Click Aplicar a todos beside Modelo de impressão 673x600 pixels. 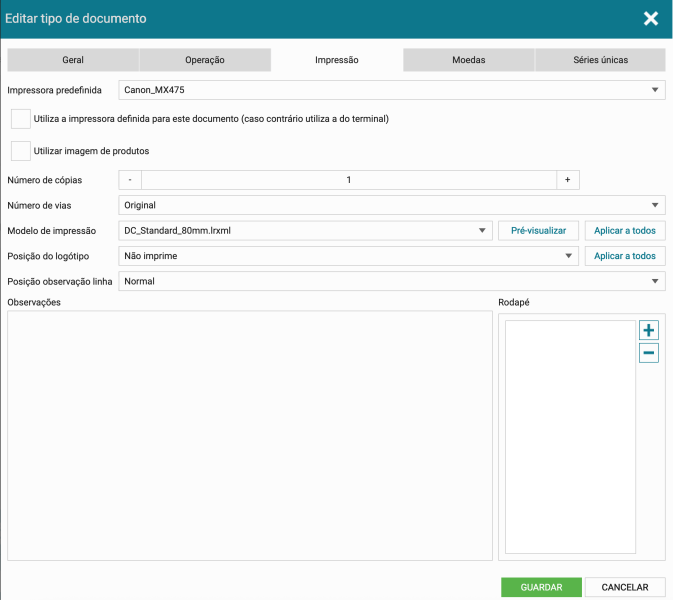pos(625,230)
